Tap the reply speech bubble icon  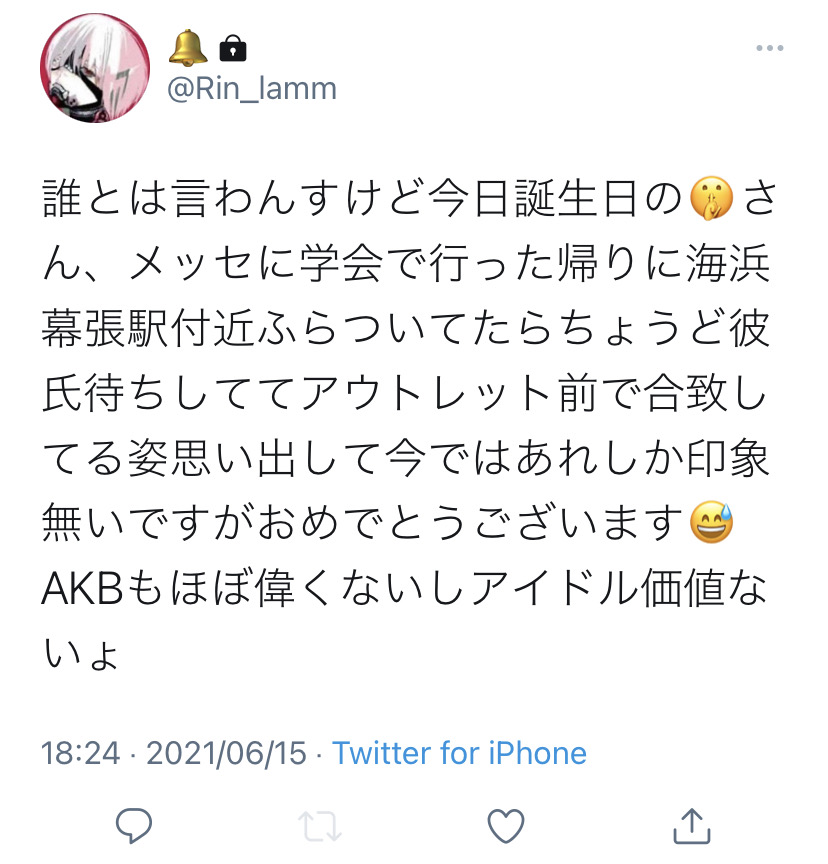[134, 825]
